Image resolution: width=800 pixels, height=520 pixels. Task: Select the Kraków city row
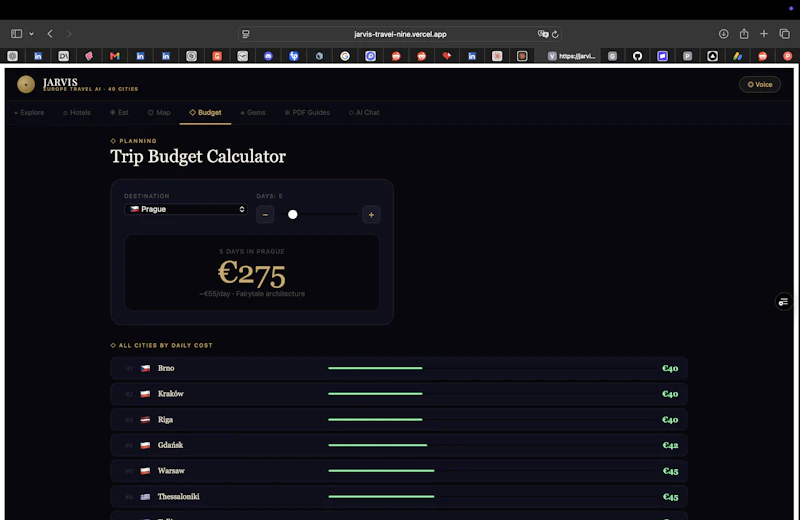[x=399, y=393]
